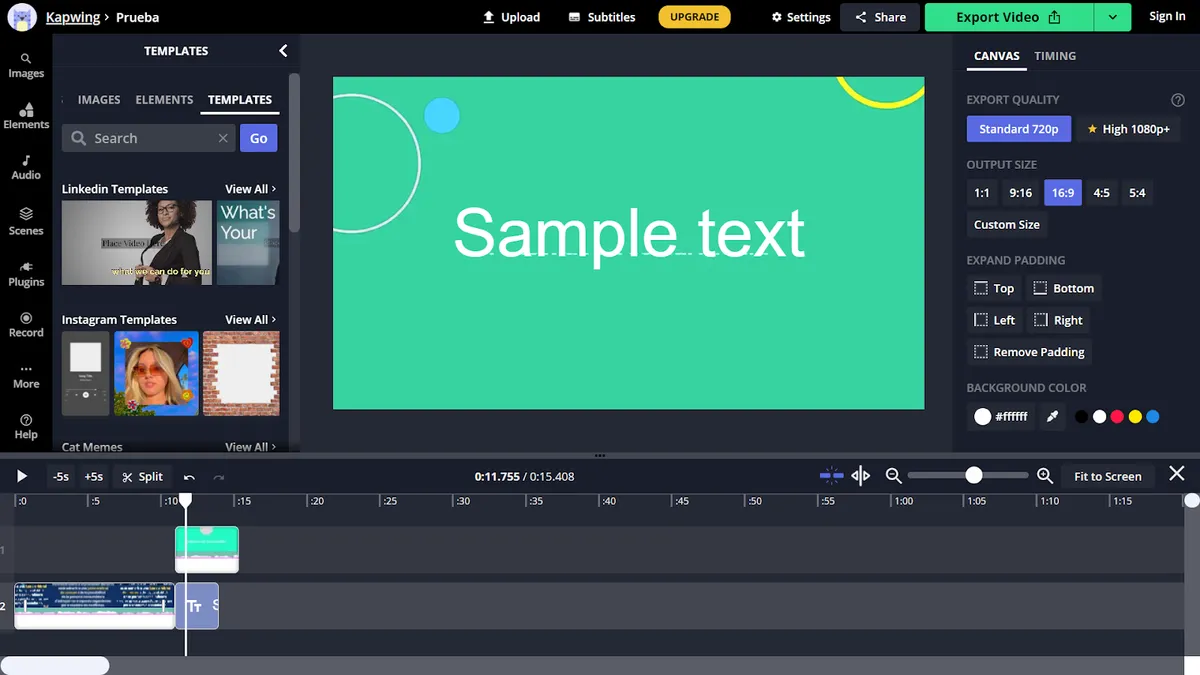Select the text clip on timeline
1200x675 pixels.
pyautogui.click(x=197, y=606)
